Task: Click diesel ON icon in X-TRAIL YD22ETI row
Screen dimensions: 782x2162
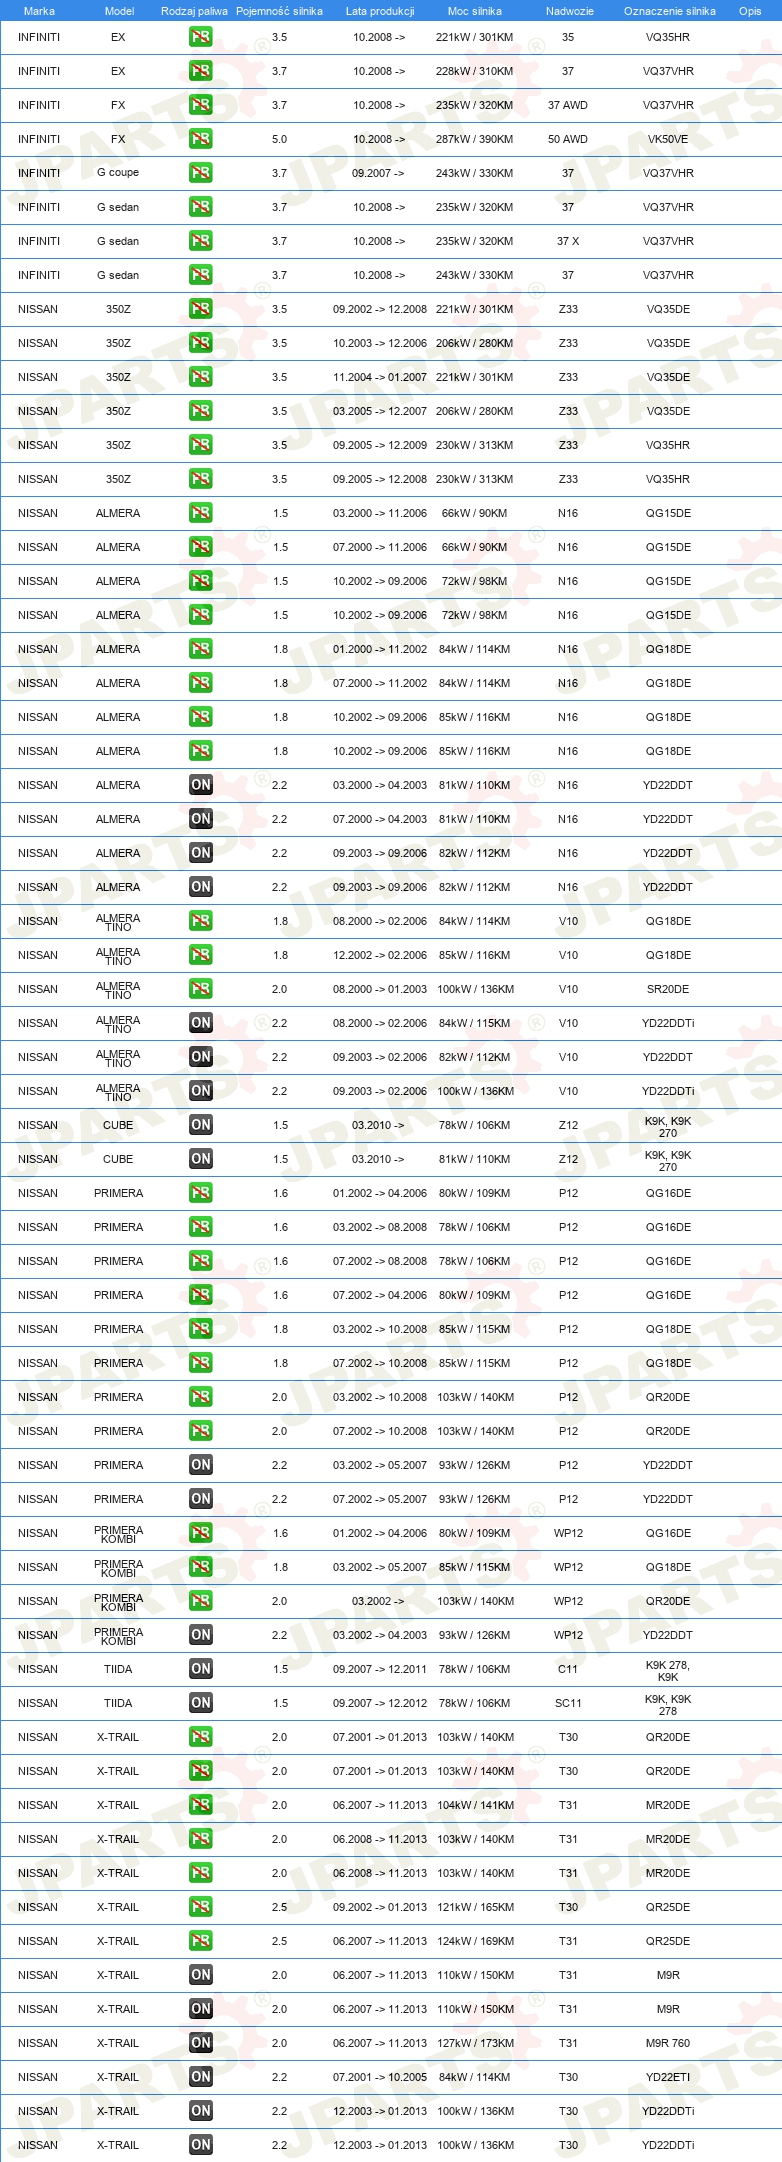Action: 201,2077
